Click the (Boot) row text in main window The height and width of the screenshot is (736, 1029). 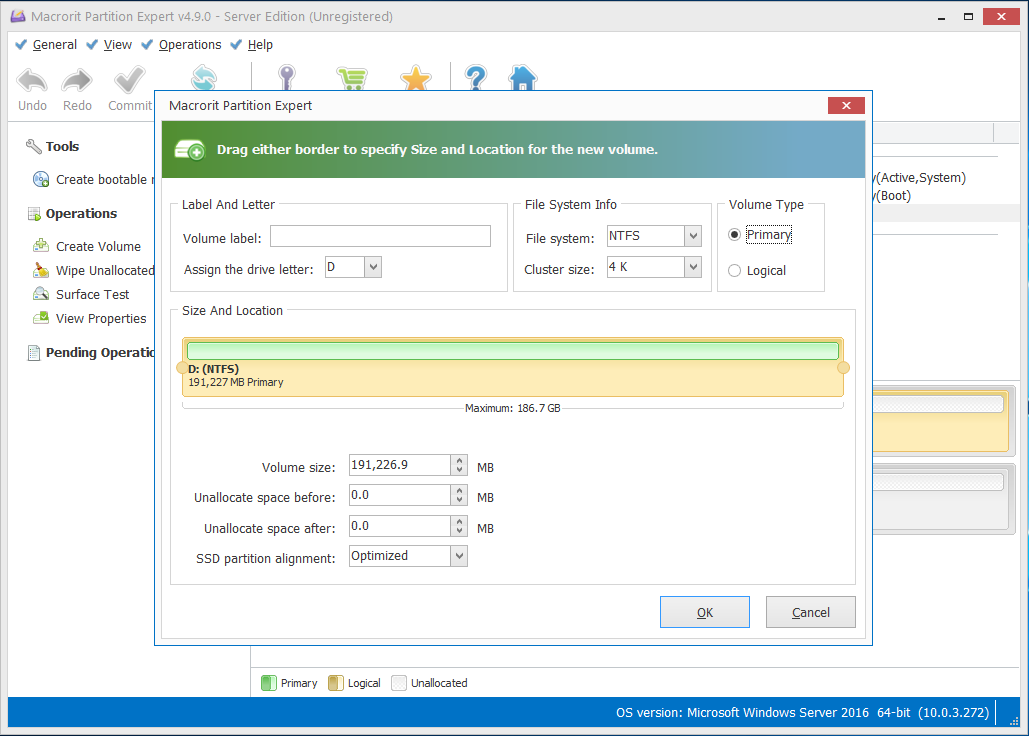pos(893,195)
